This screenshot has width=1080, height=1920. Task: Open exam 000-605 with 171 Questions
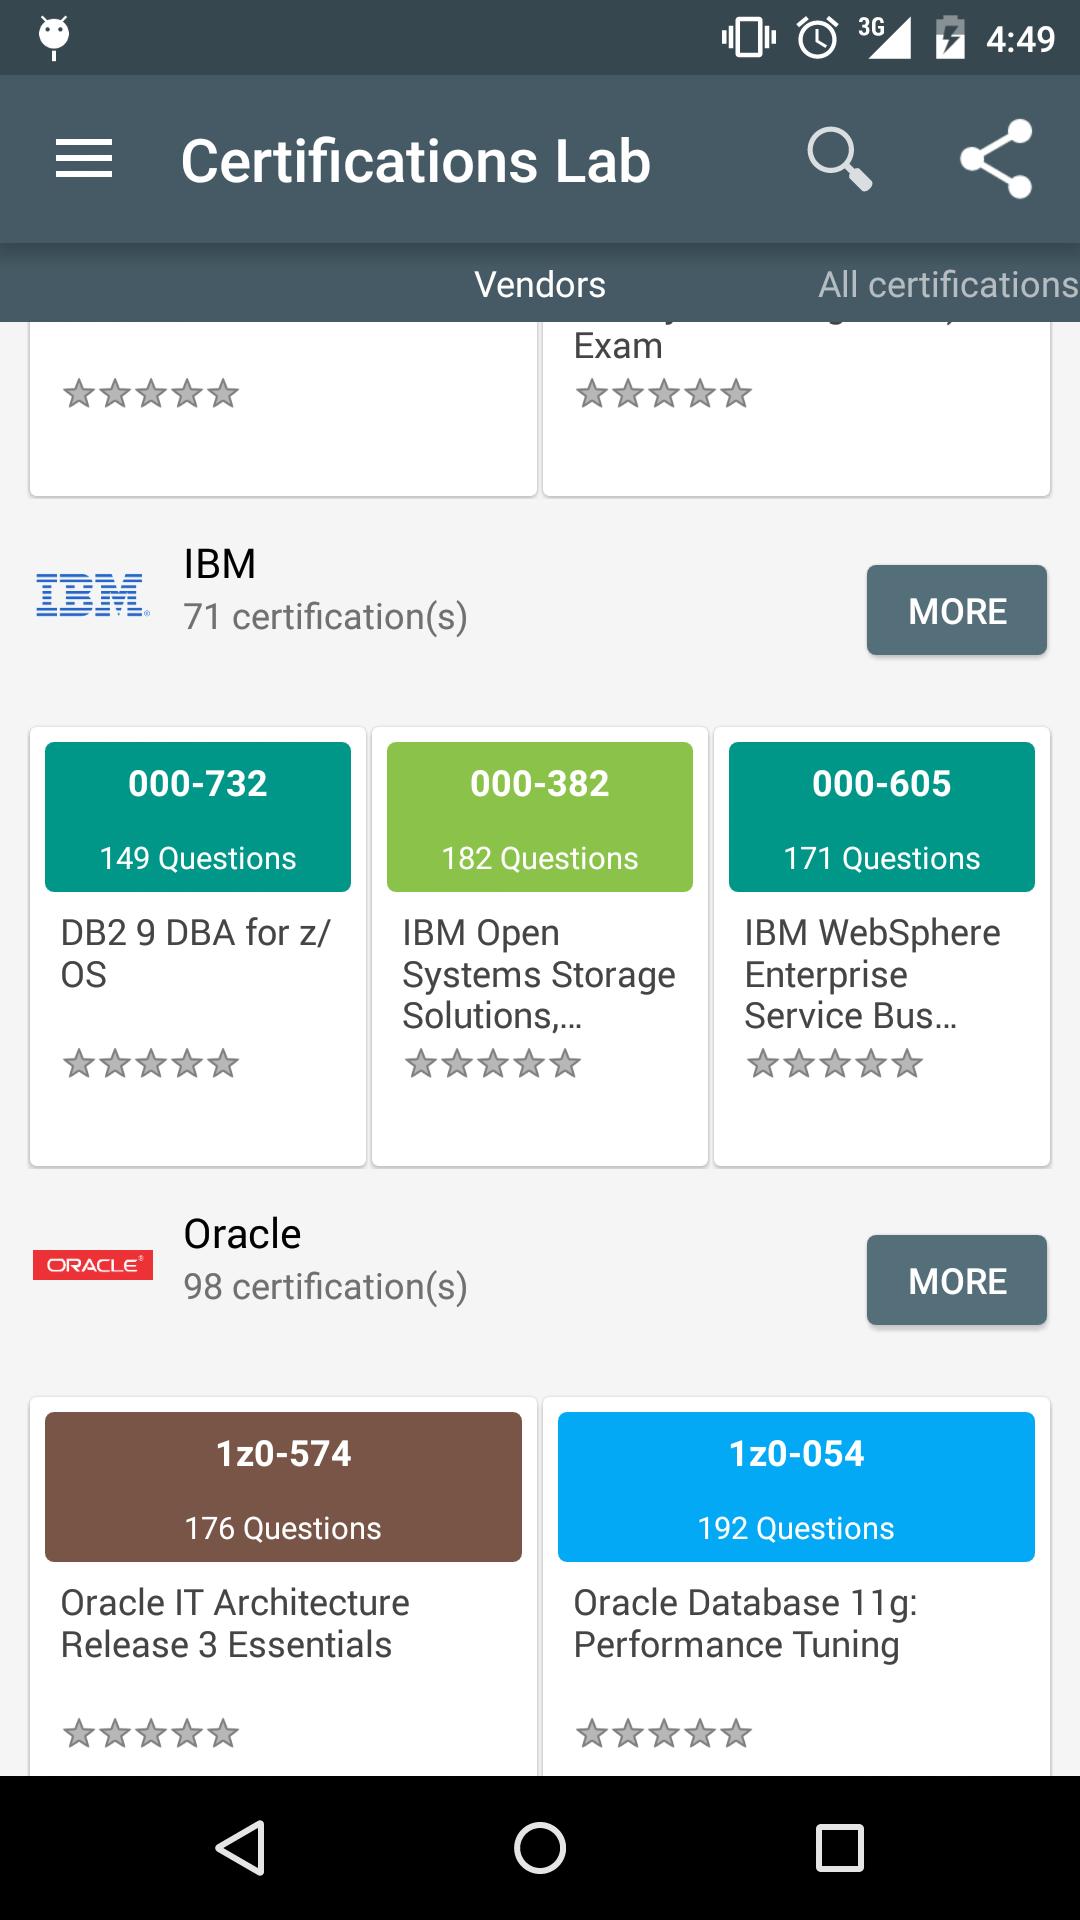(882, 817)
